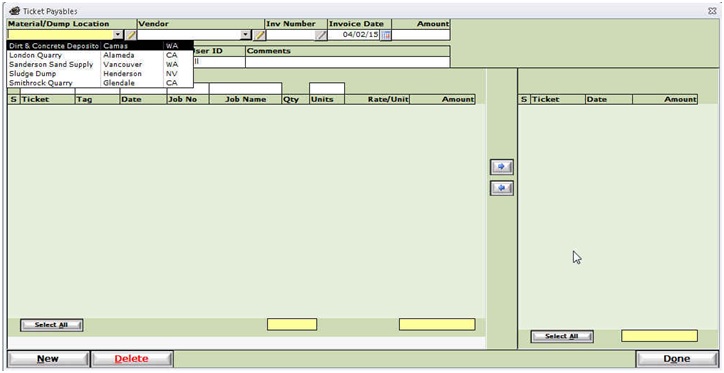Click the pencil icon beside Inv Number

point(321,35)
